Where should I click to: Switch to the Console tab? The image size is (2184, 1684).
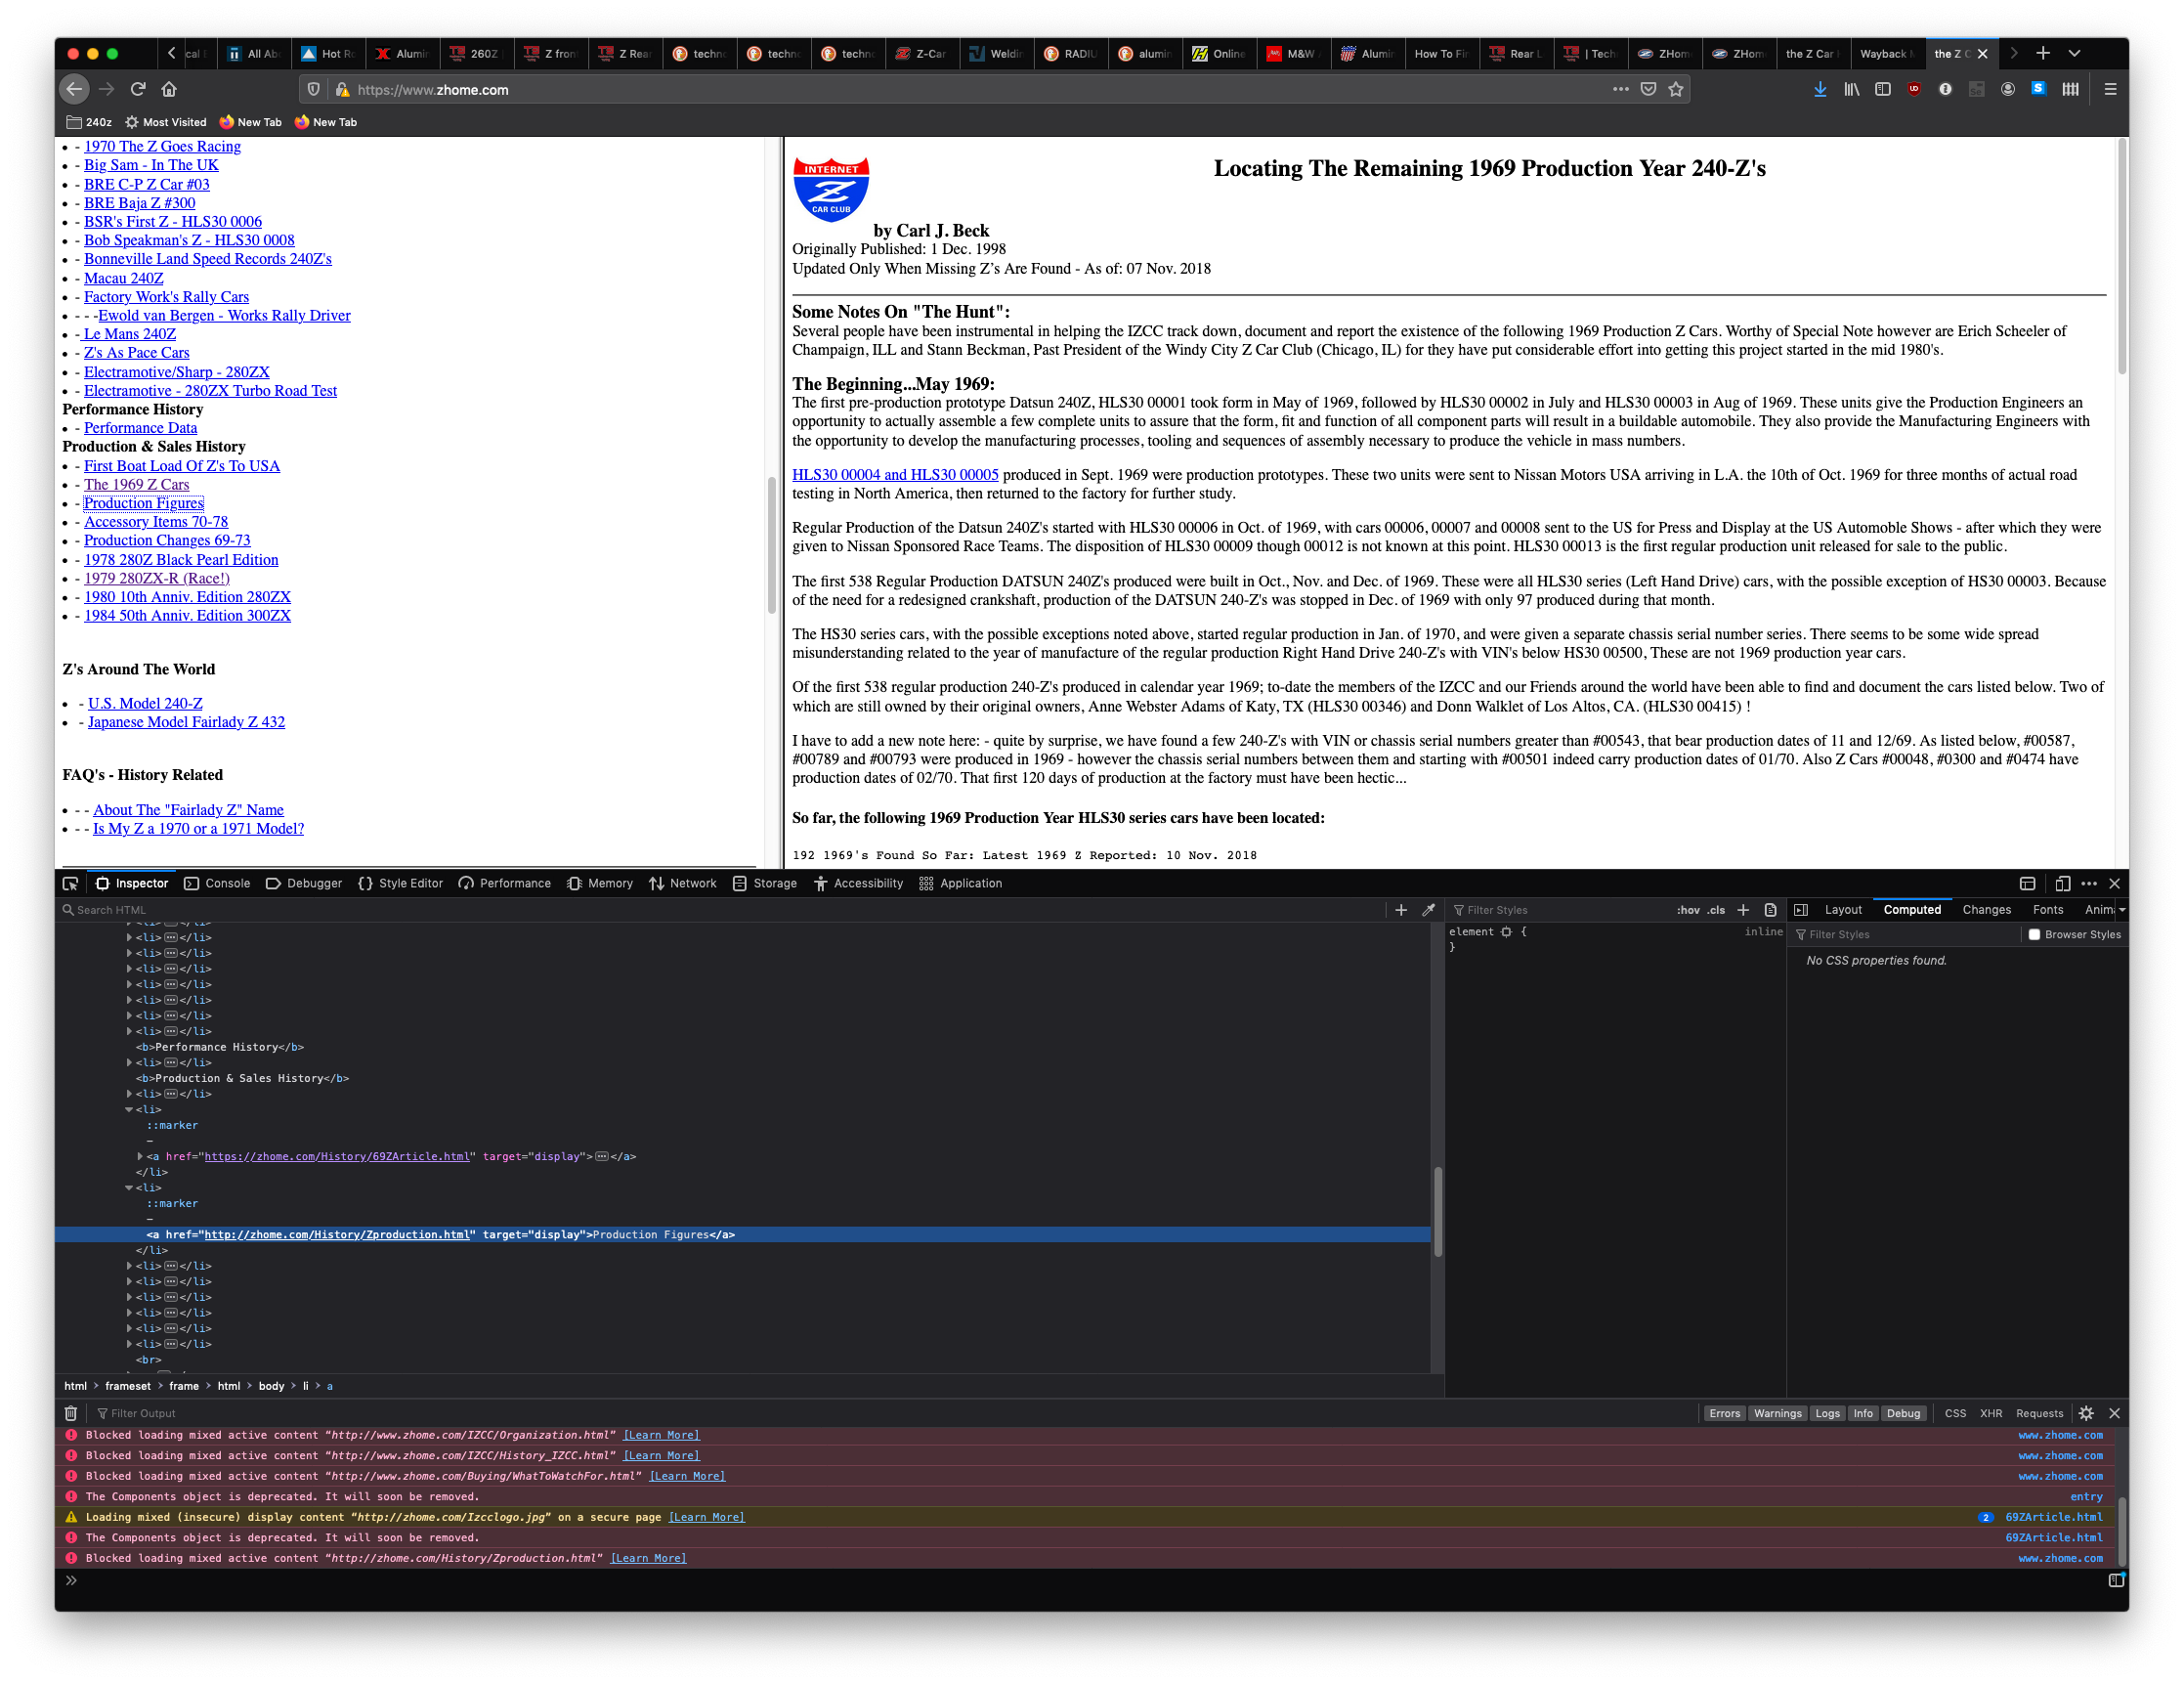point(217,883)
